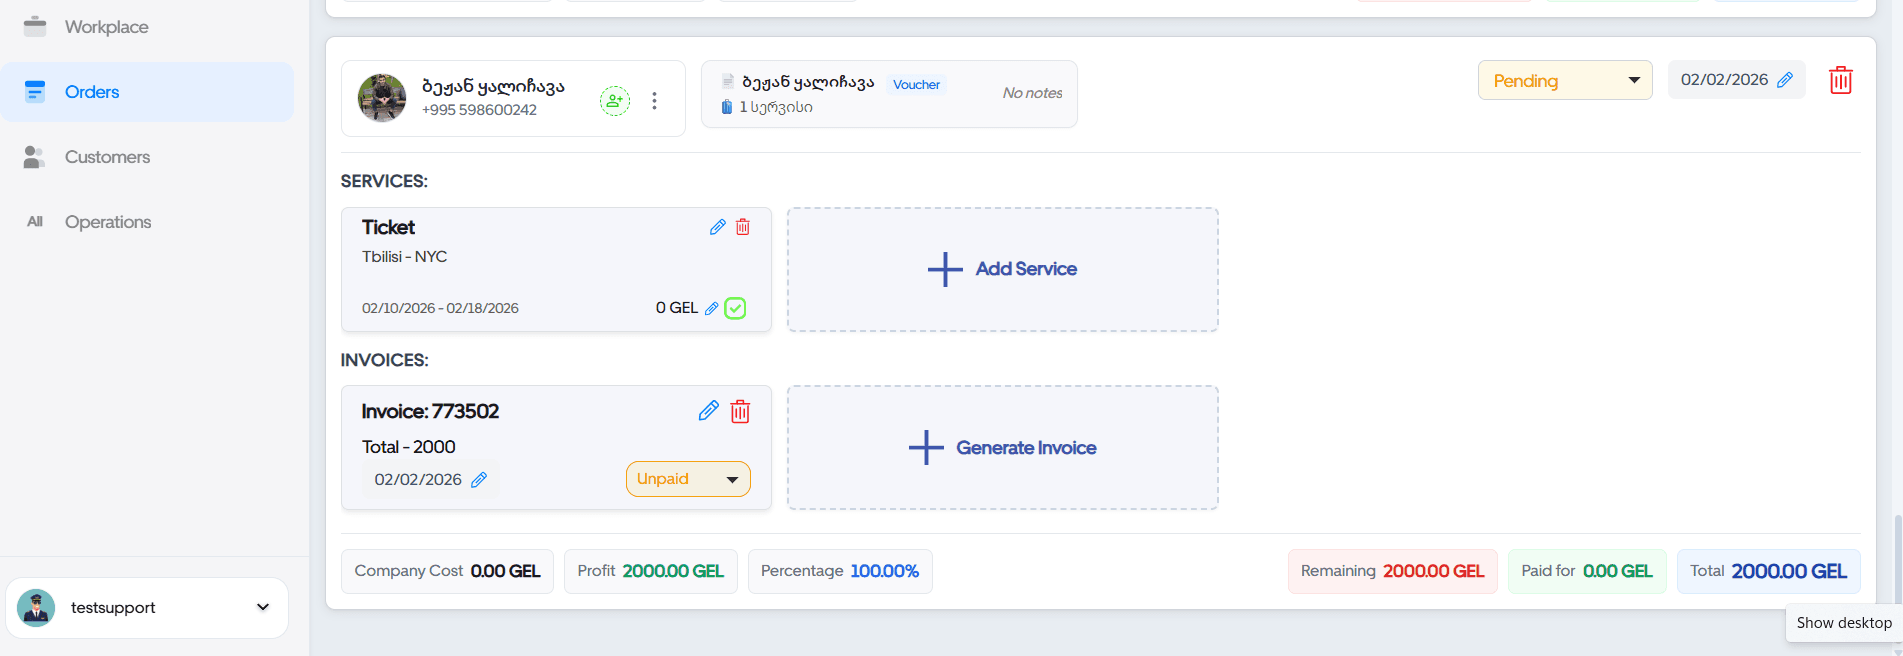Open the Unpaid invoice status dropdown
The image size is (1903, 656).
click(688, 479)
